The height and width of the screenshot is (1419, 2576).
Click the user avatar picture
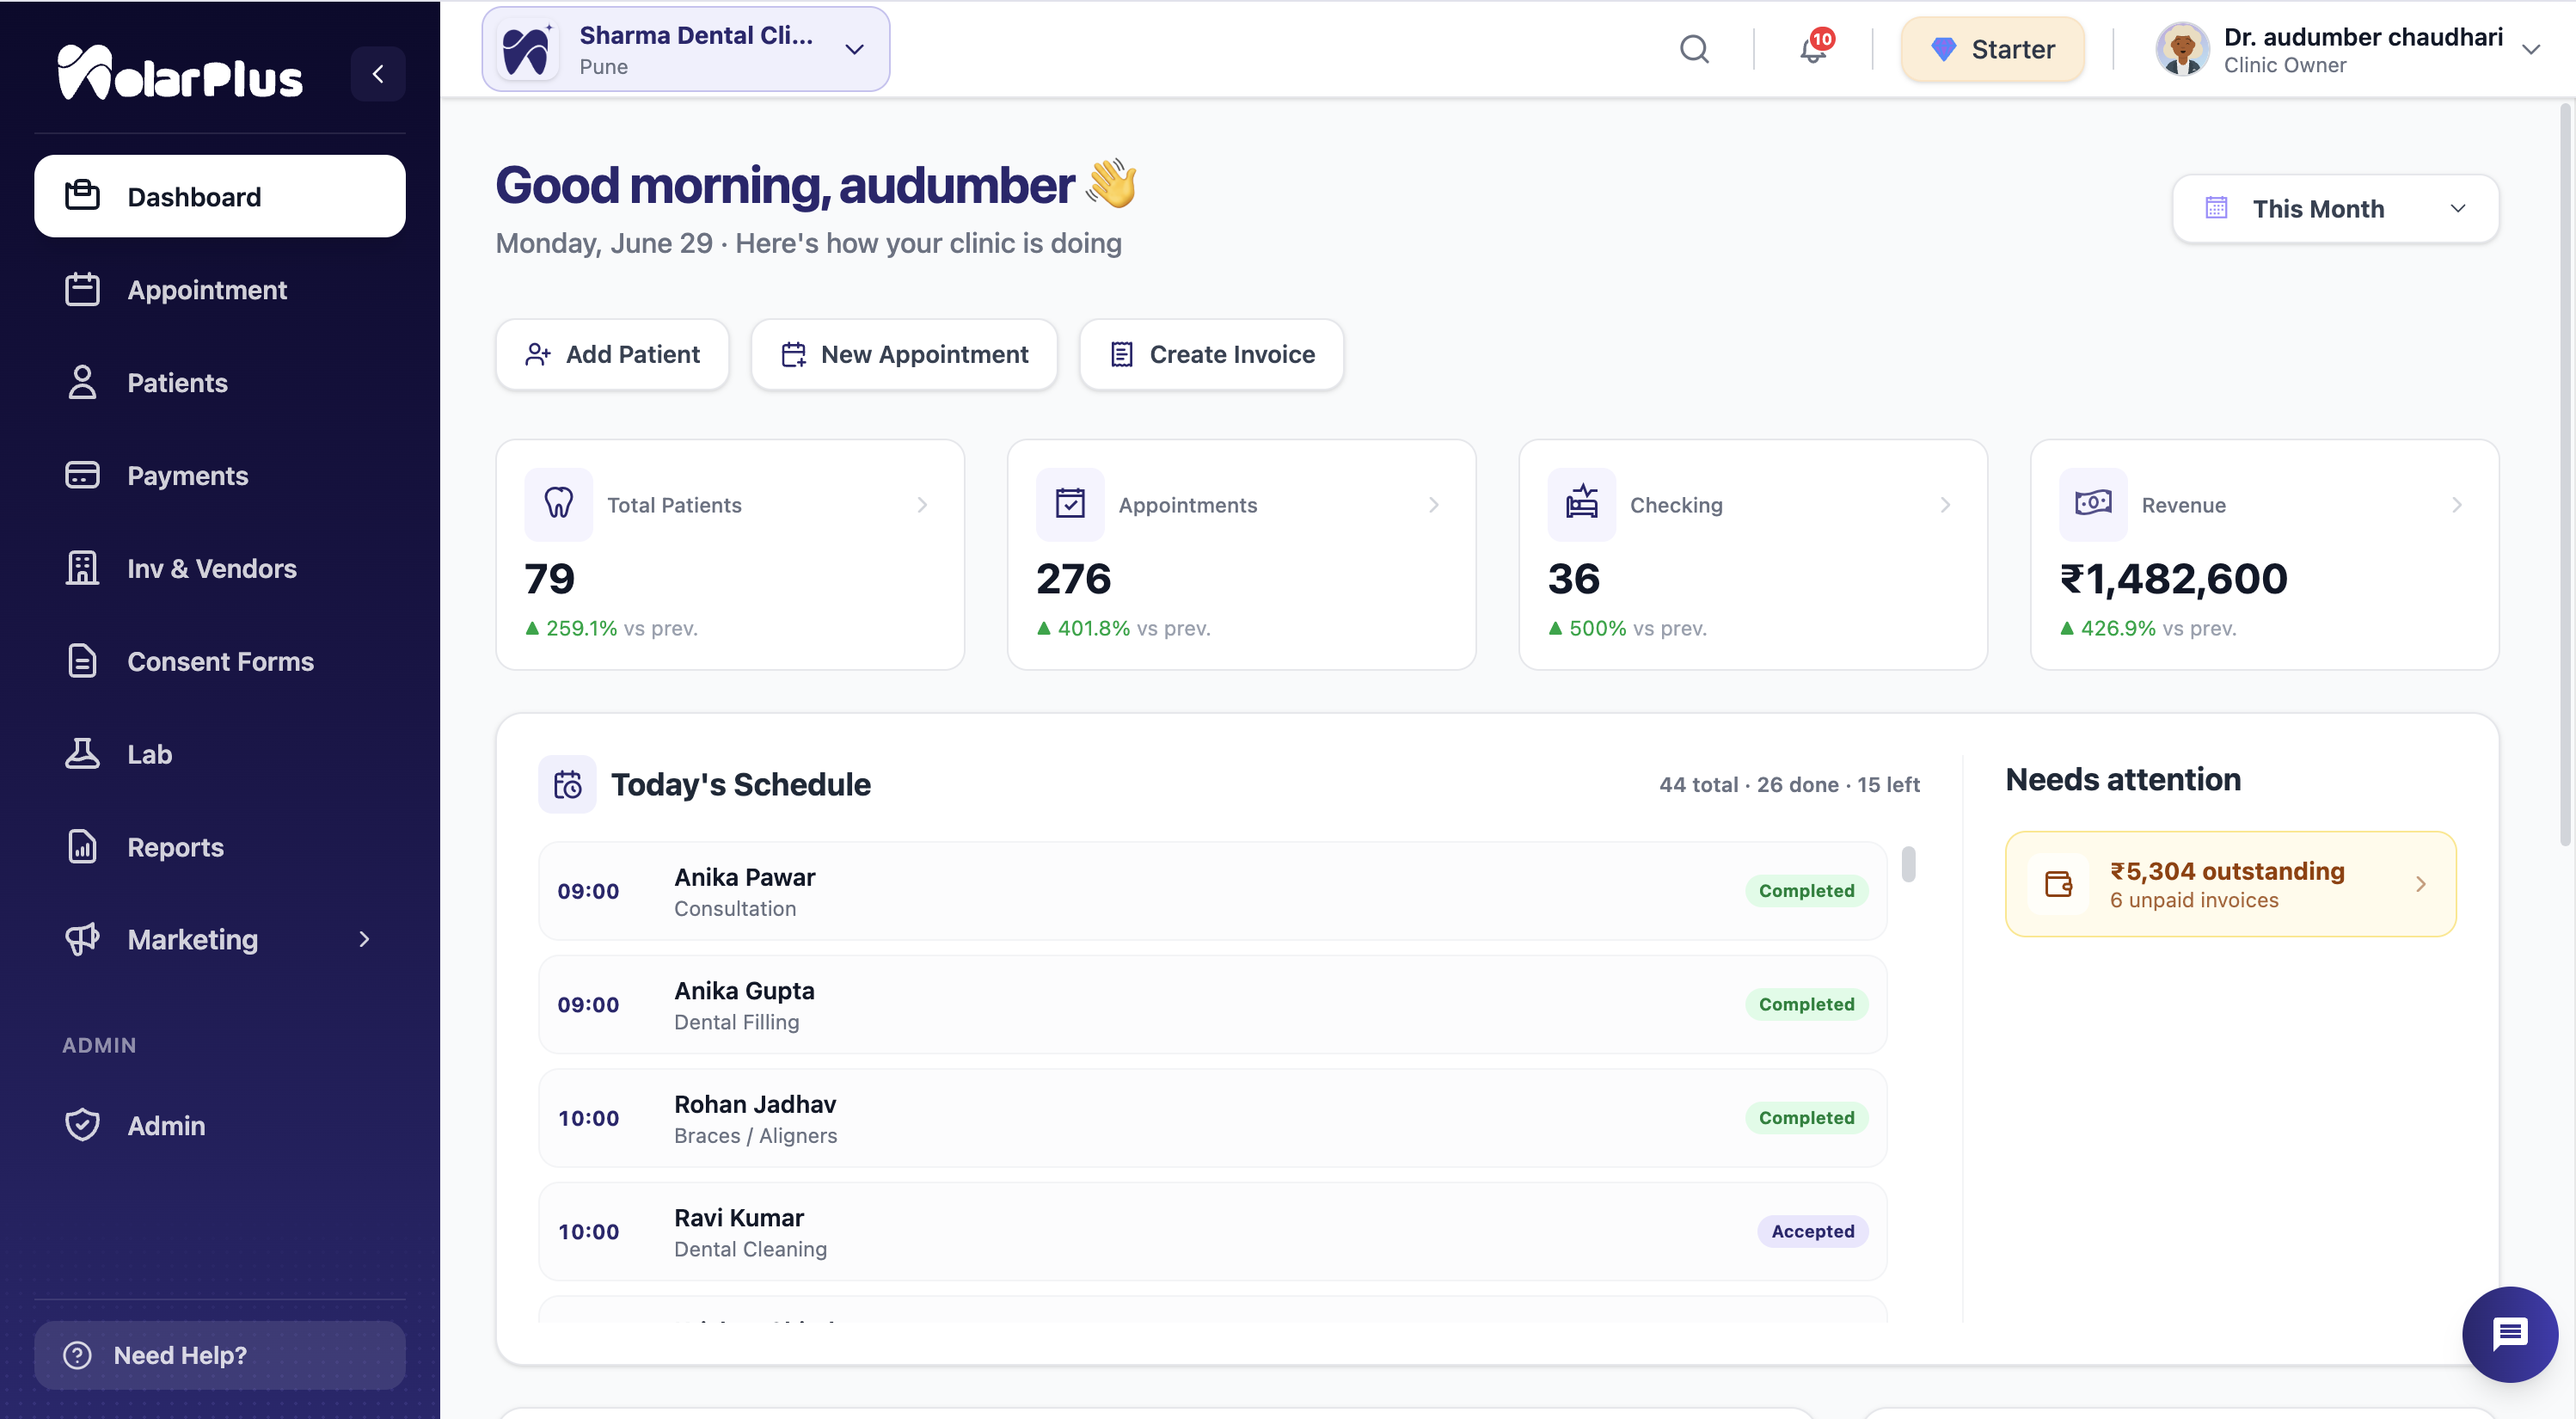(2182, 49)
